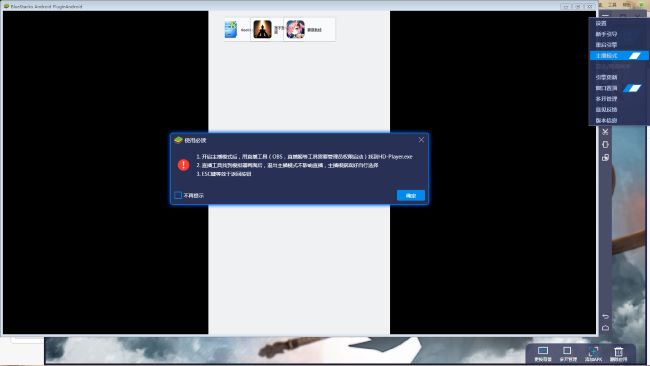
Task: Choose 重启引擎 from the menu
Action: point(606,45)
